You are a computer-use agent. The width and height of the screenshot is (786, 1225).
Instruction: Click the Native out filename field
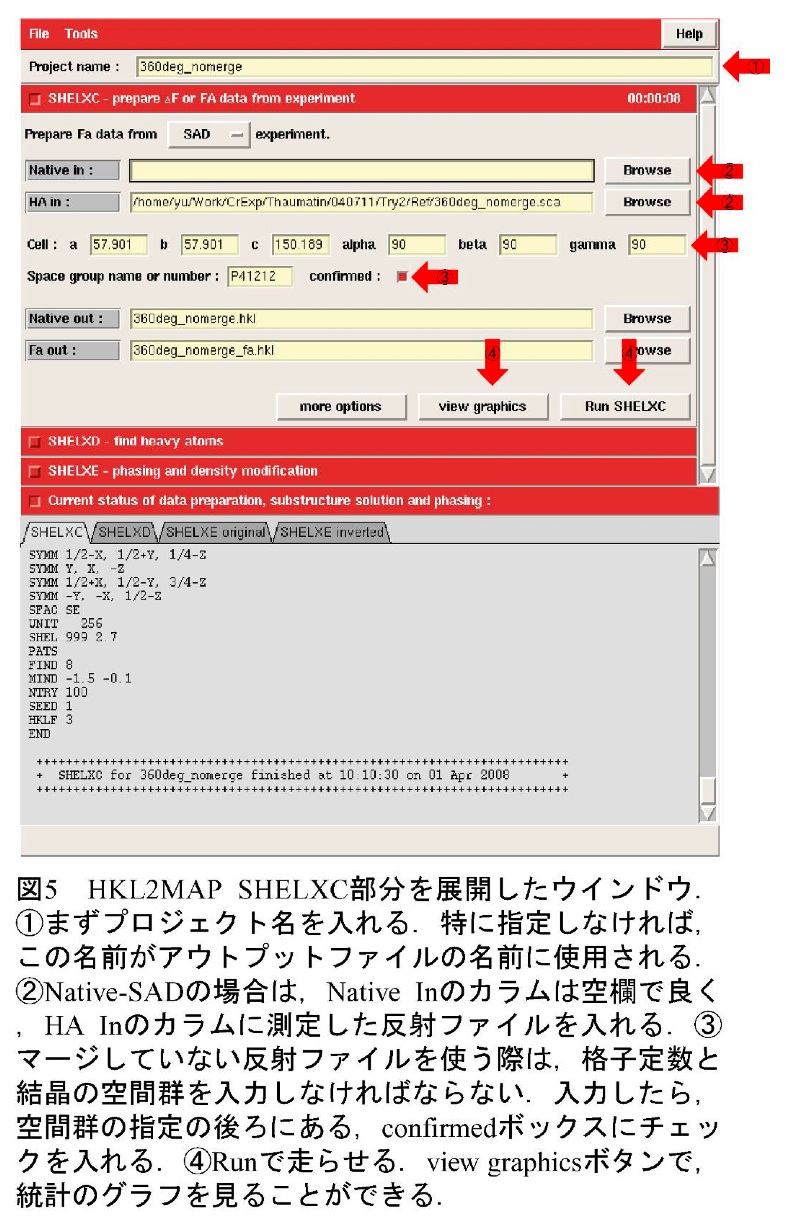(361, 319)
